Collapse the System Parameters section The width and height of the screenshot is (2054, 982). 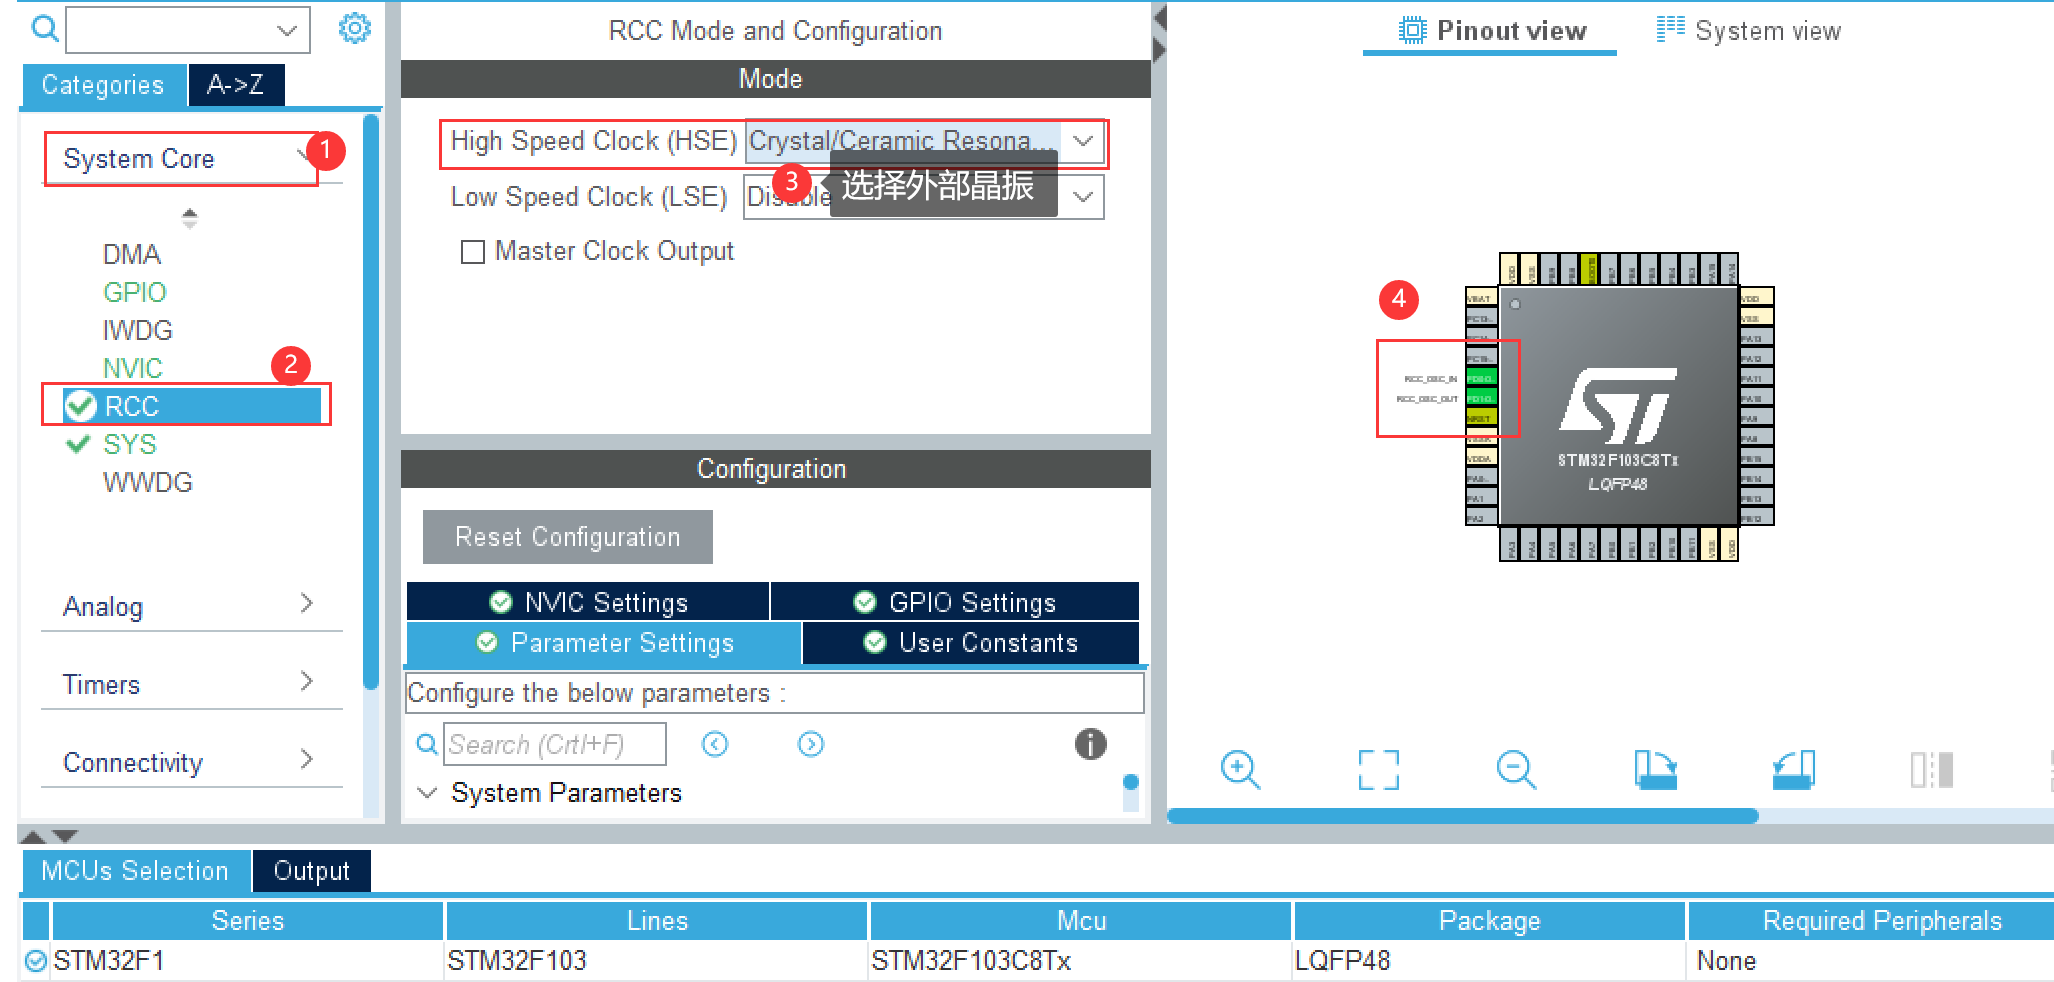(428, 792)
